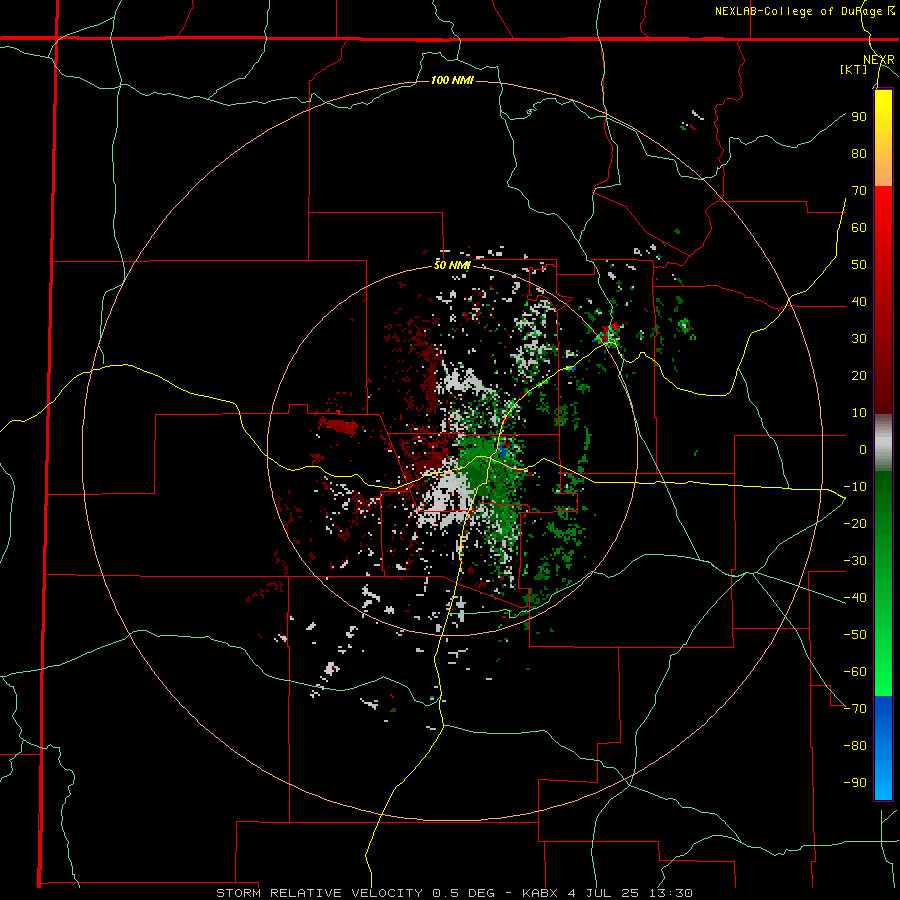Click the 0 value on the velocity scale
Screen dimensions: 900x900
(863, 449)
